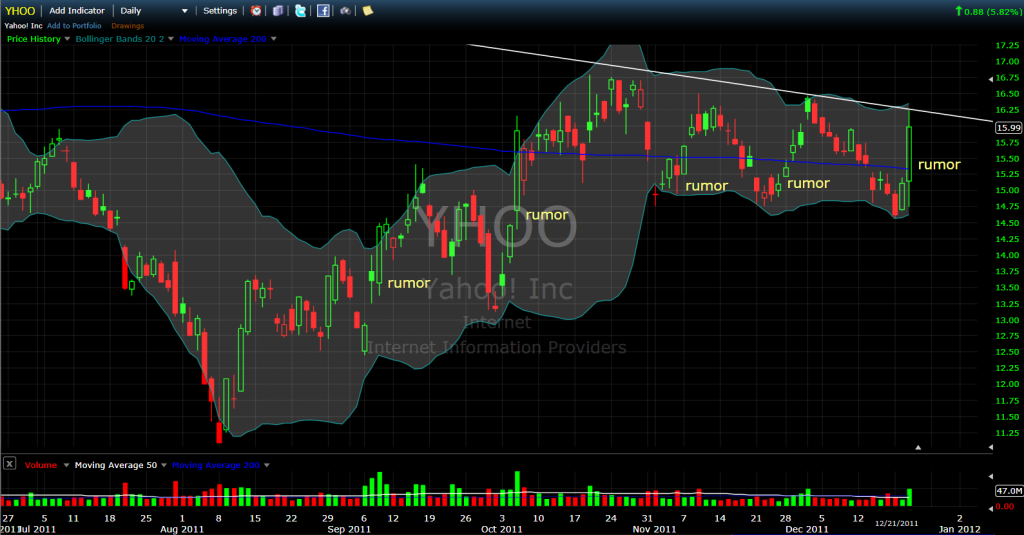Screen dimensions: 1024x535
Task: Click the Yahoo! Inc company name
Action: [x=24, y=25]
